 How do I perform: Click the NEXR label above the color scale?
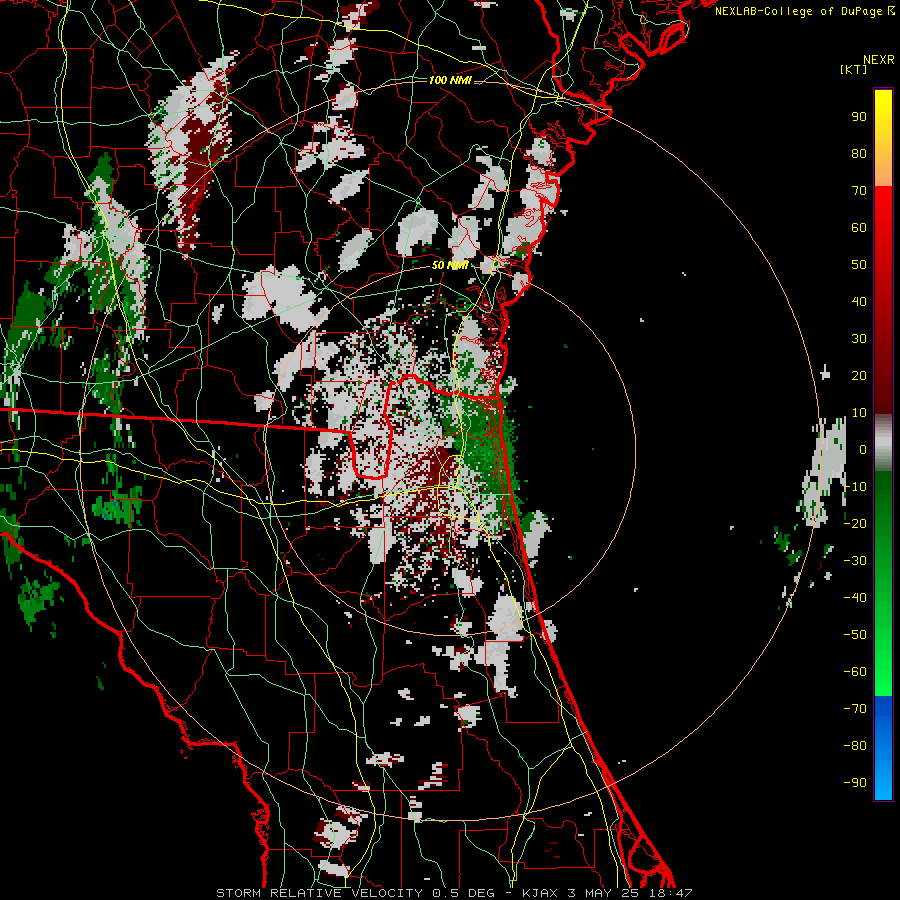click(x=879, y=60)
